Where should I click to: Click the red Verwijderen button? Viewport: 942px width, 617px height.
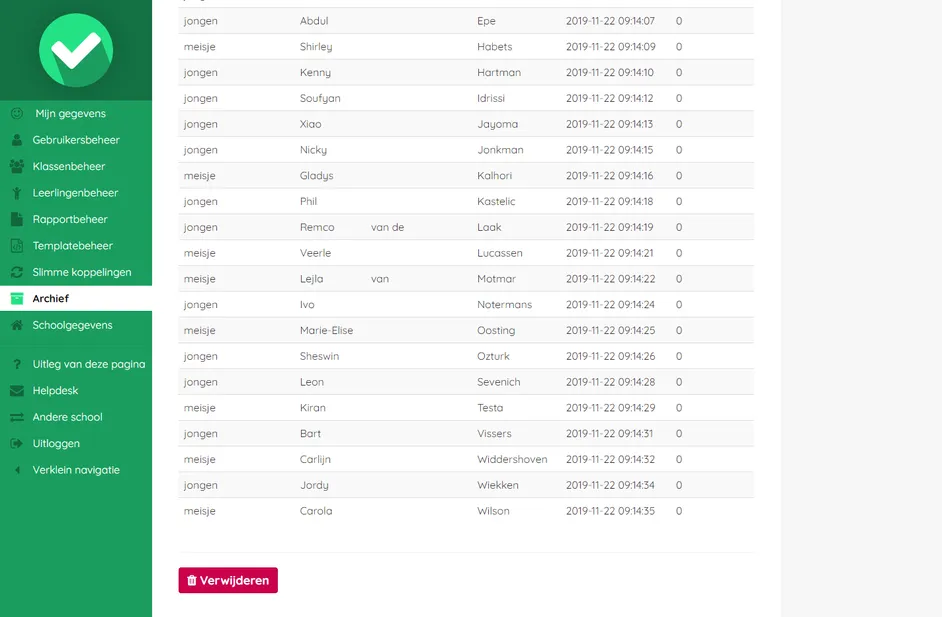click(x=228, y=580)
